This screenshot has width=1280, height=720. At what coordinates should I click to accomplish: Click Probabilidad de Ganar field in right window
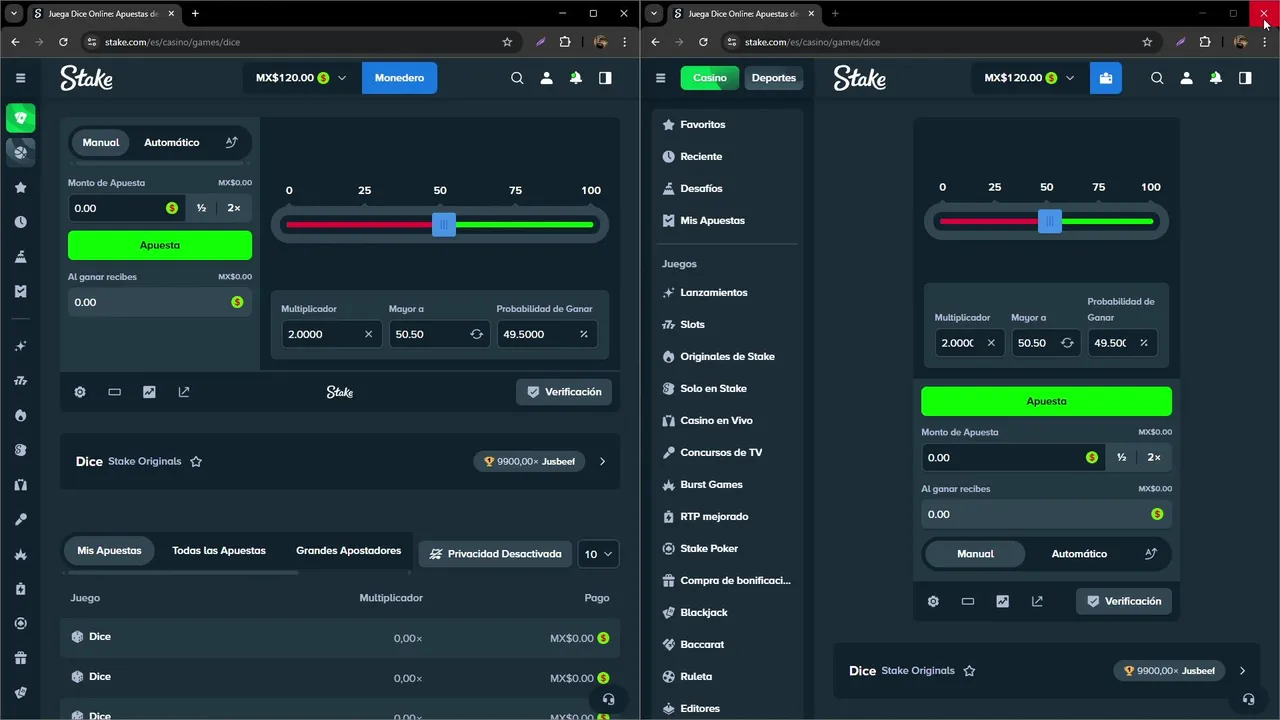(1123, 342)
